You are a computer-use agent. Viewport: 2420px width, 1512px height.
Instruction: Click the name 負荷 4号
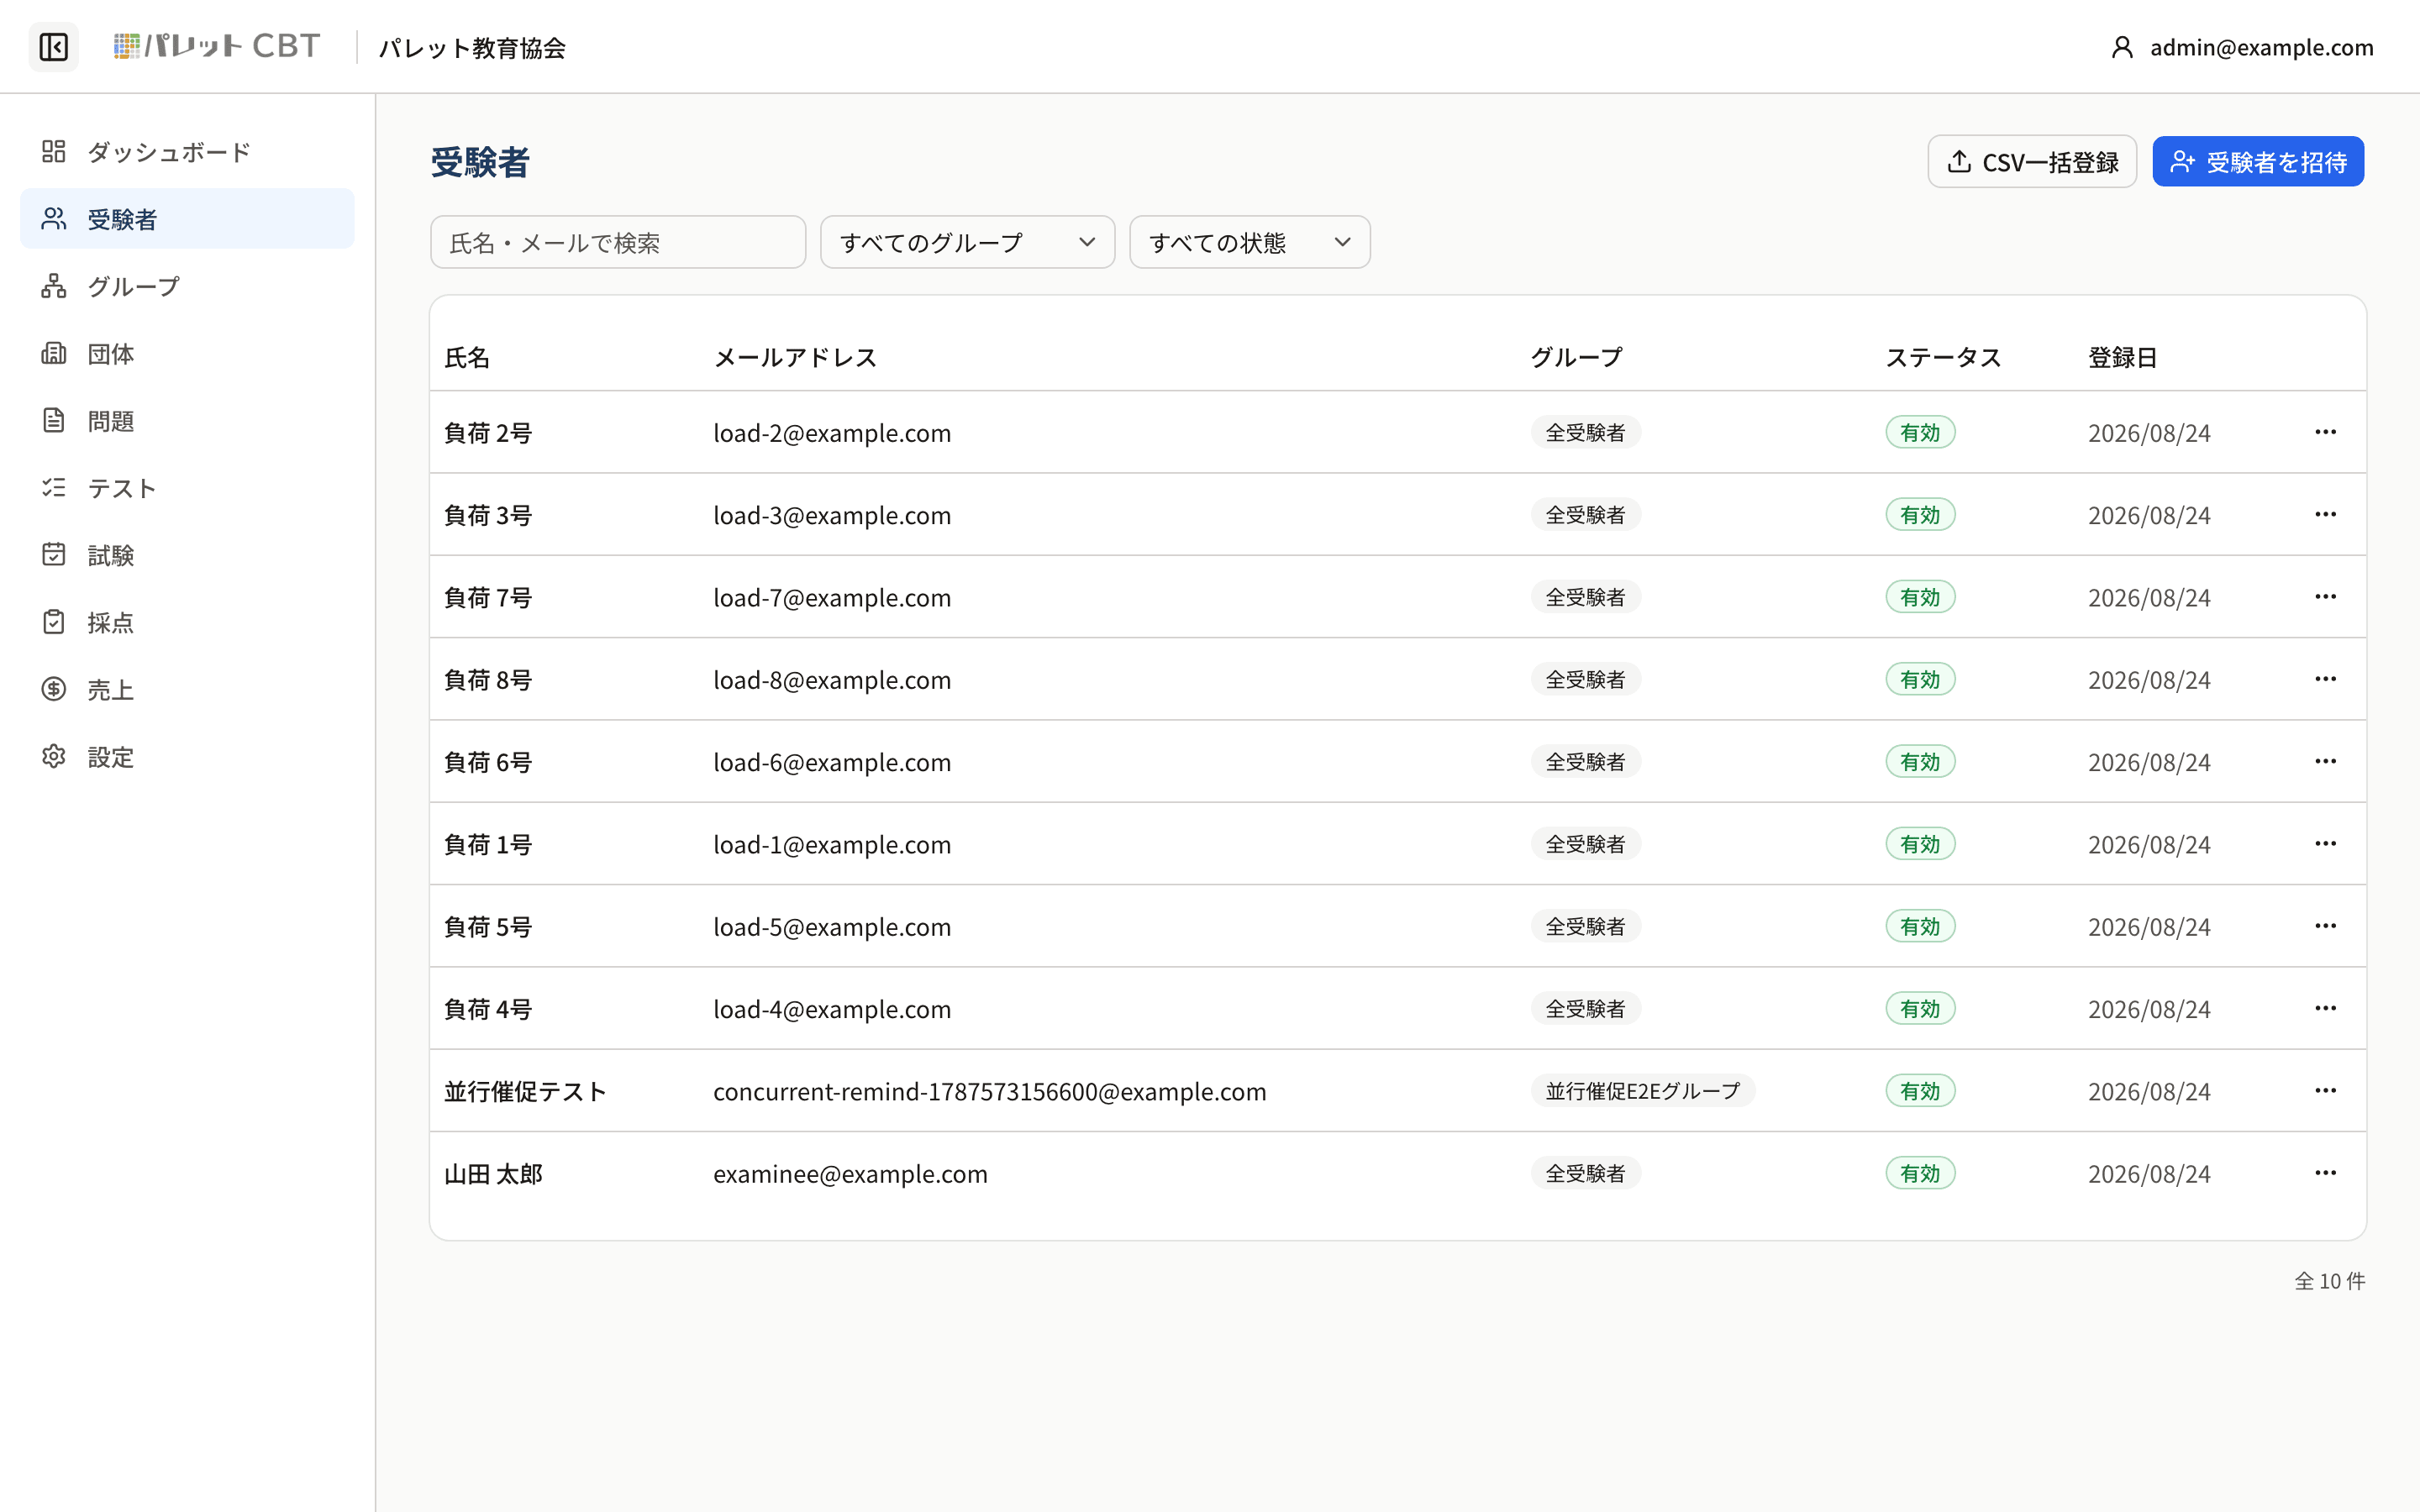488,1009
